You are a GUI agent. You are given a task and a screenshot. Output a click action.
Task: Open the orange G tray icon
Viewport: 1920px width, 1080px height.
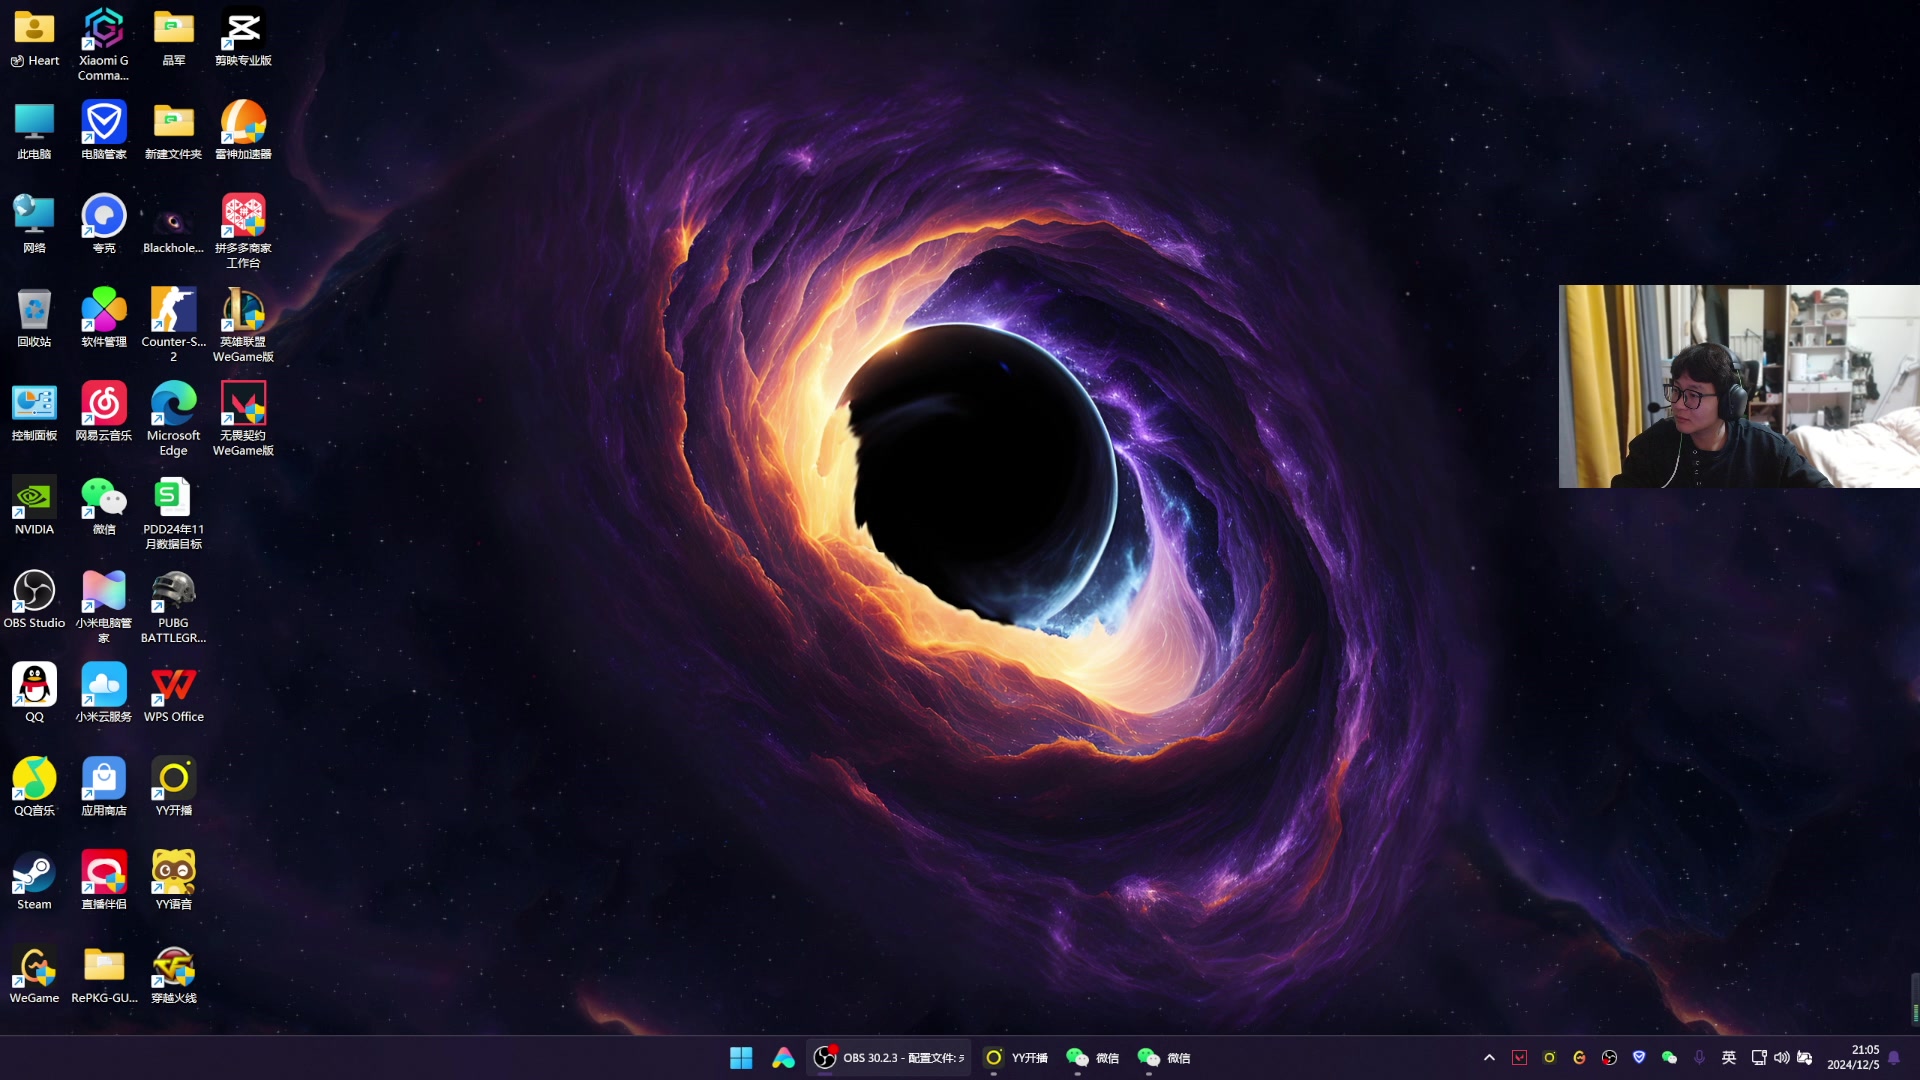[1579, 1058]
